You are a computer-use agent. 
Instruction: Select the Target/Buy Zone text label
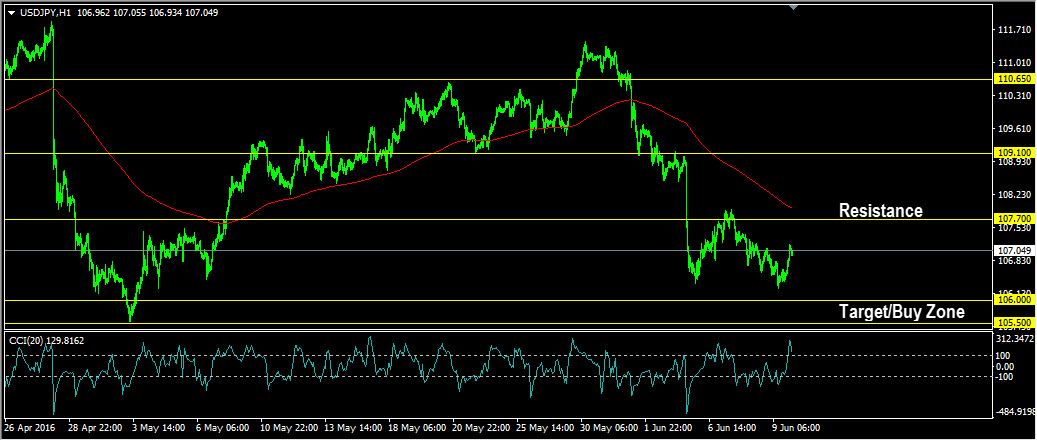[x=901, y=311]
